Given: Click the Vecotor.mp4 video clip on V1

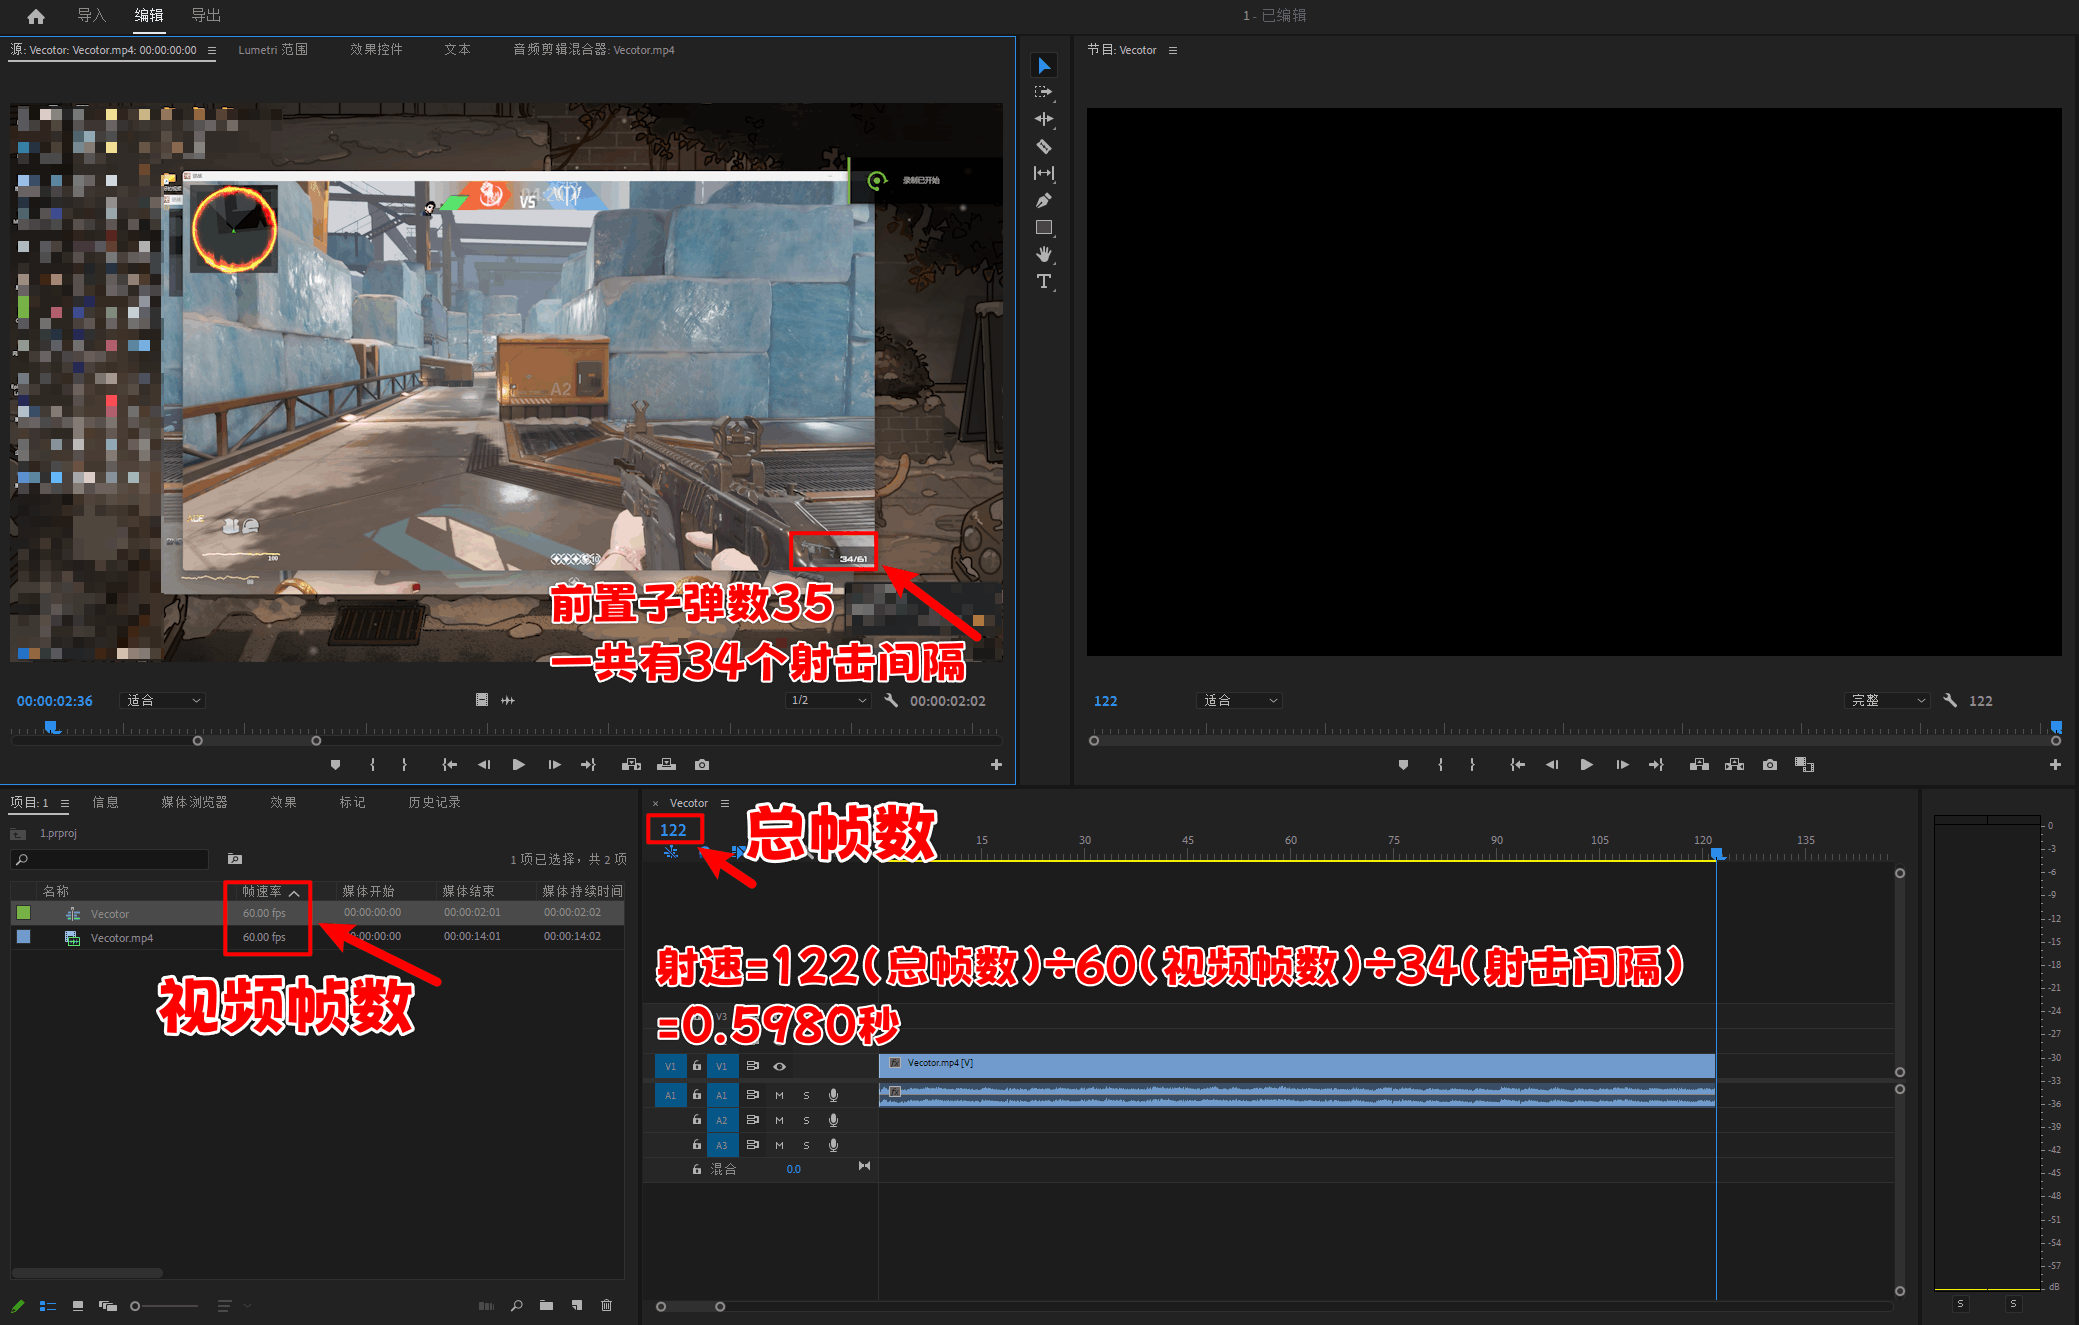Looking at the screenshot, I should 1297,1066.
